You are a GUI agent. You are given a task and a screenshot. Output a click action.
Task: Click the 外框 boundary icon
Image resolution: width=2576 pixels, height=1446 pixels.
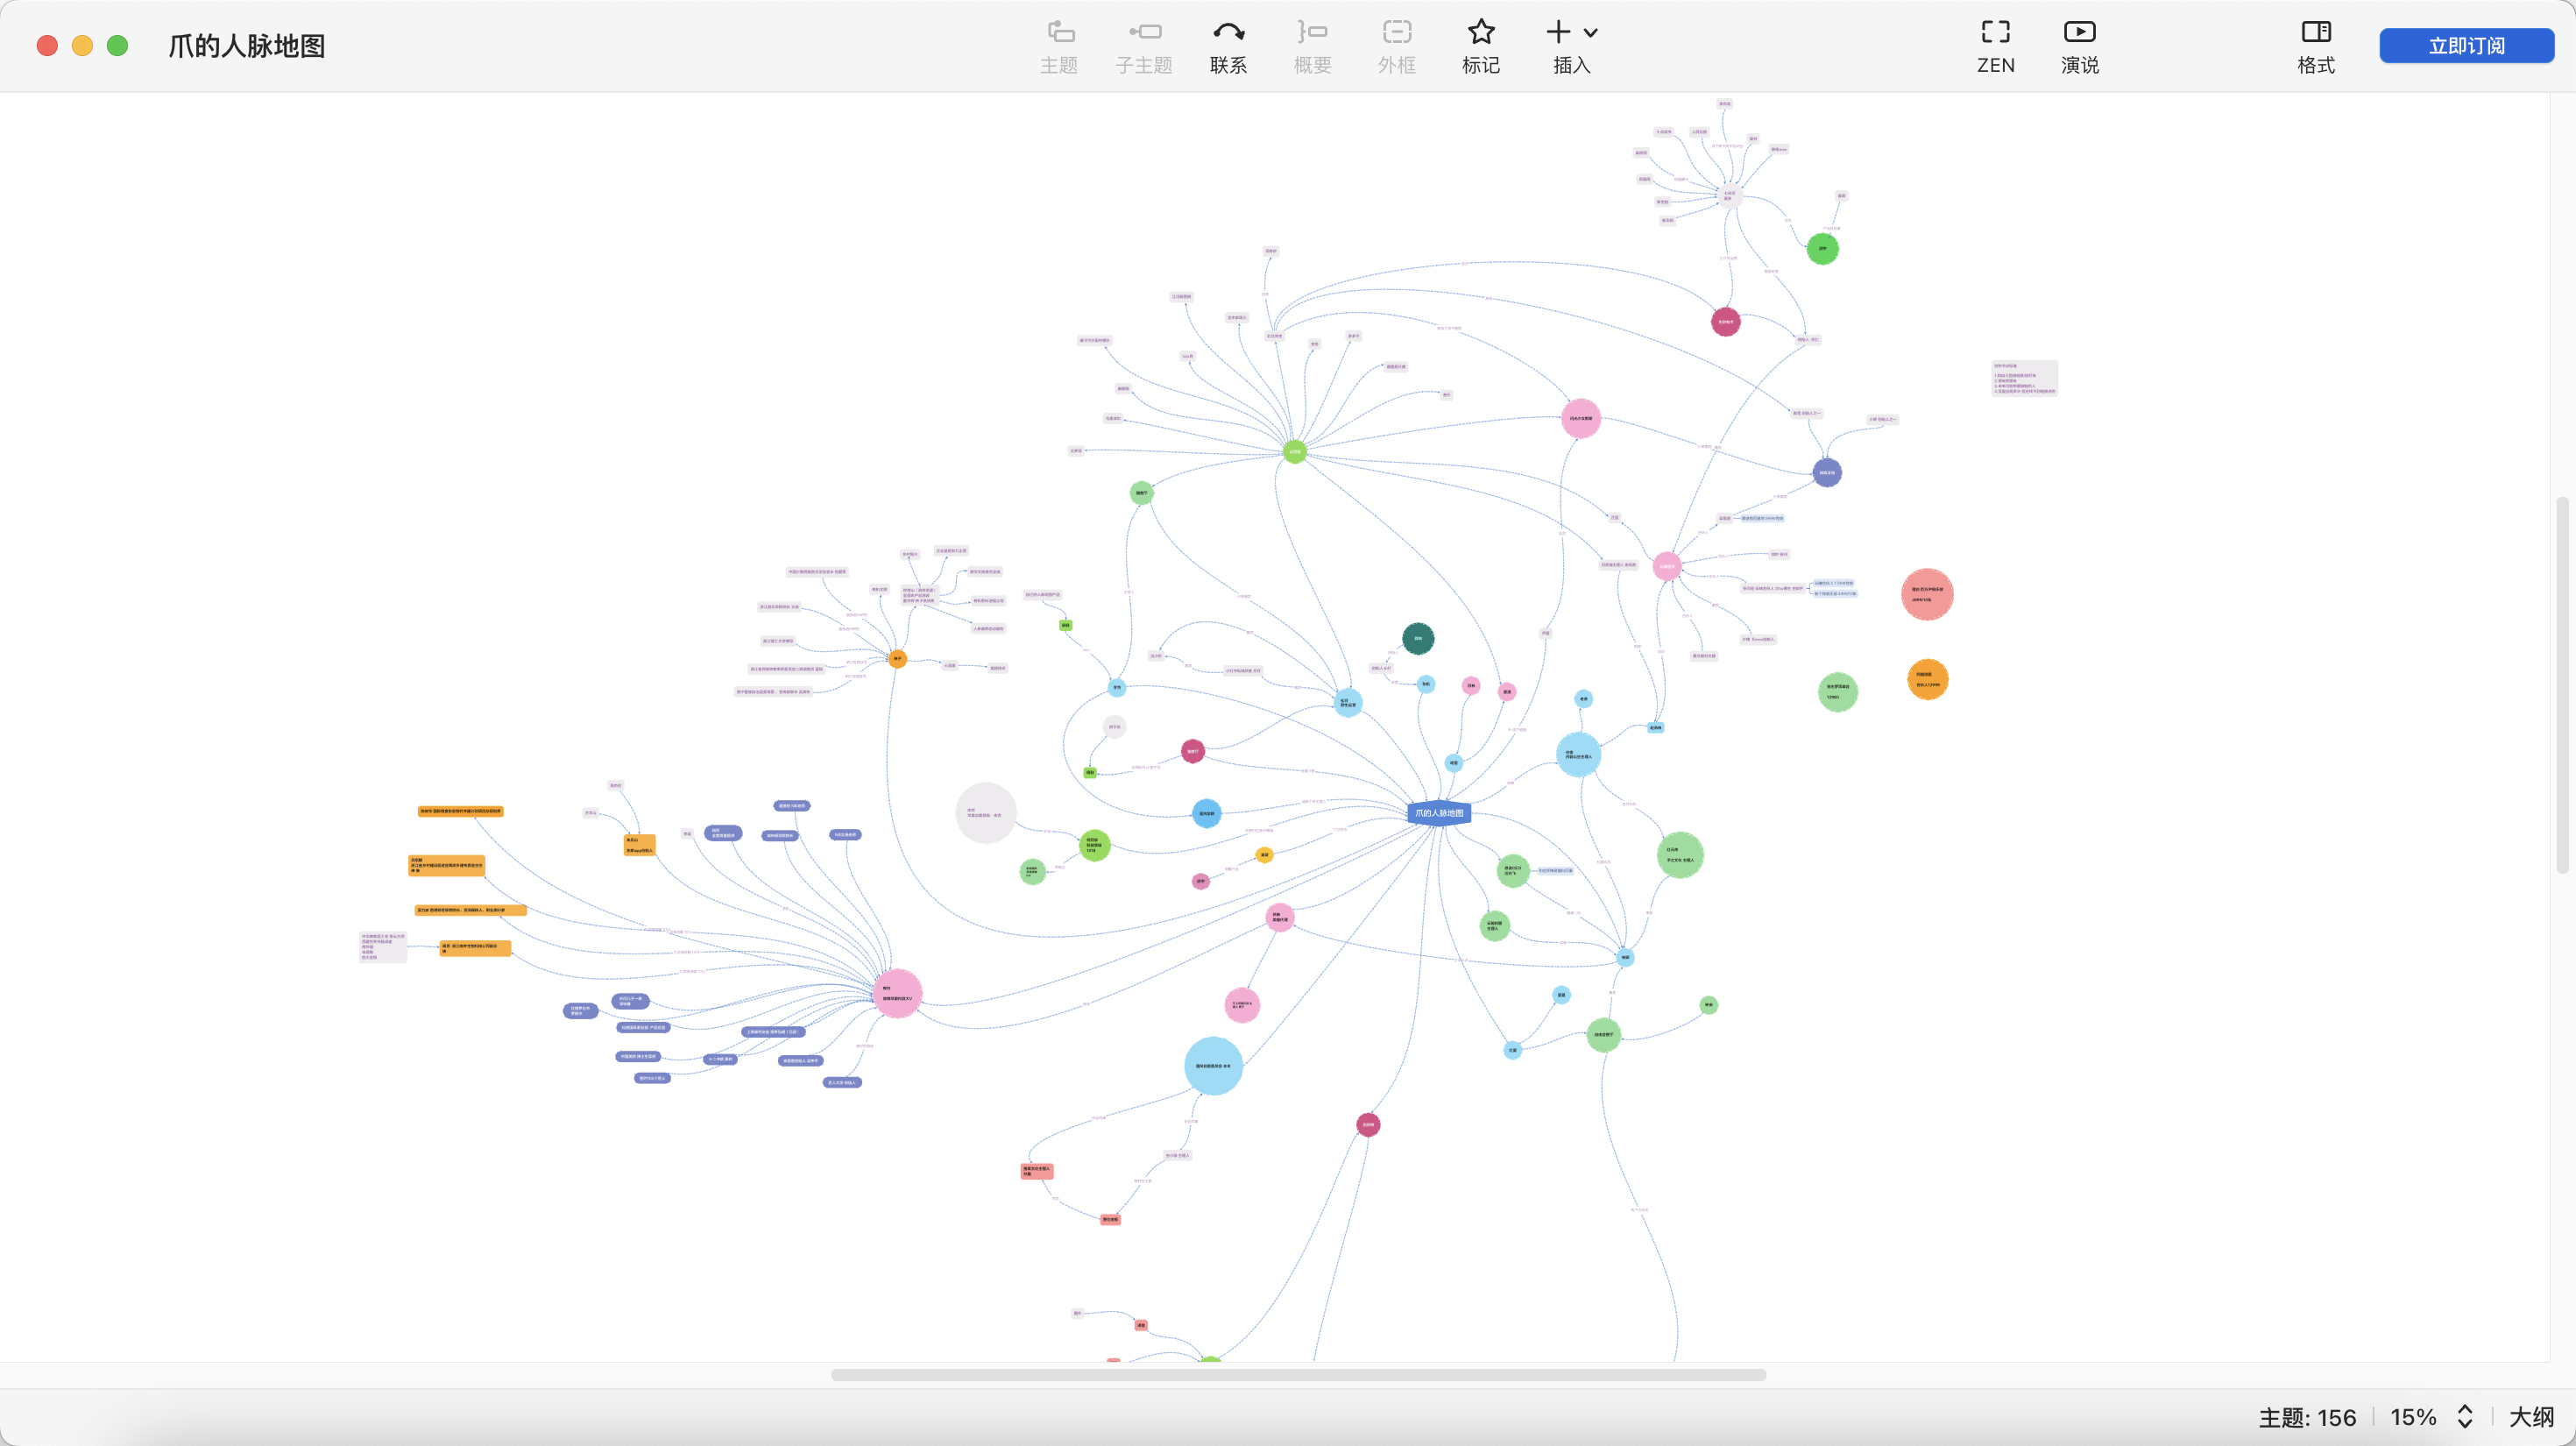1396,46
